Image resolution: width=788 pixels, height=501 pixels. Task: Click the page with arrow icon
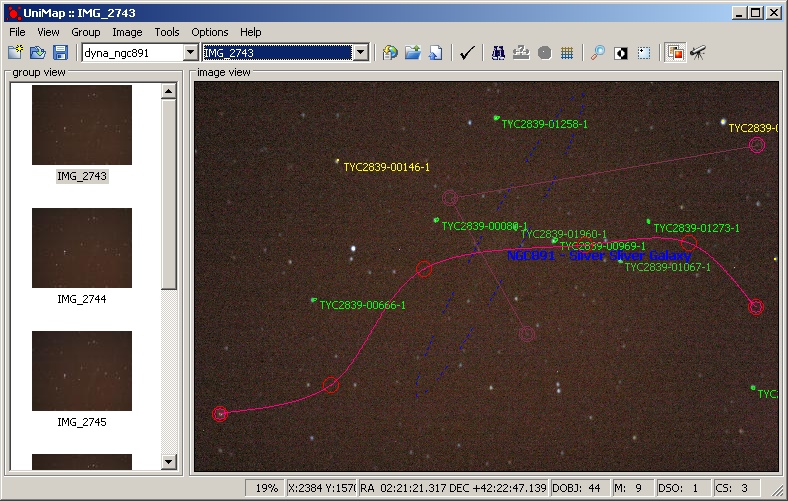click(435, 52)
